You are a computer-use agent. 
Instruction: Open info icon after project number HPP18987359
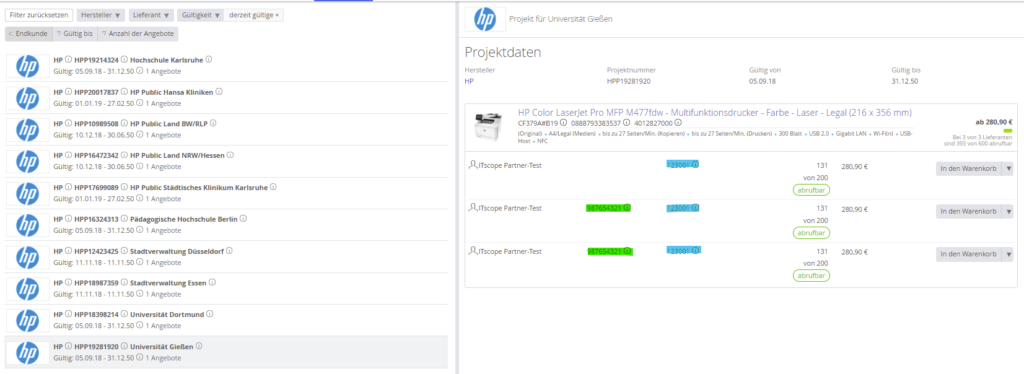tap(125, 283)
